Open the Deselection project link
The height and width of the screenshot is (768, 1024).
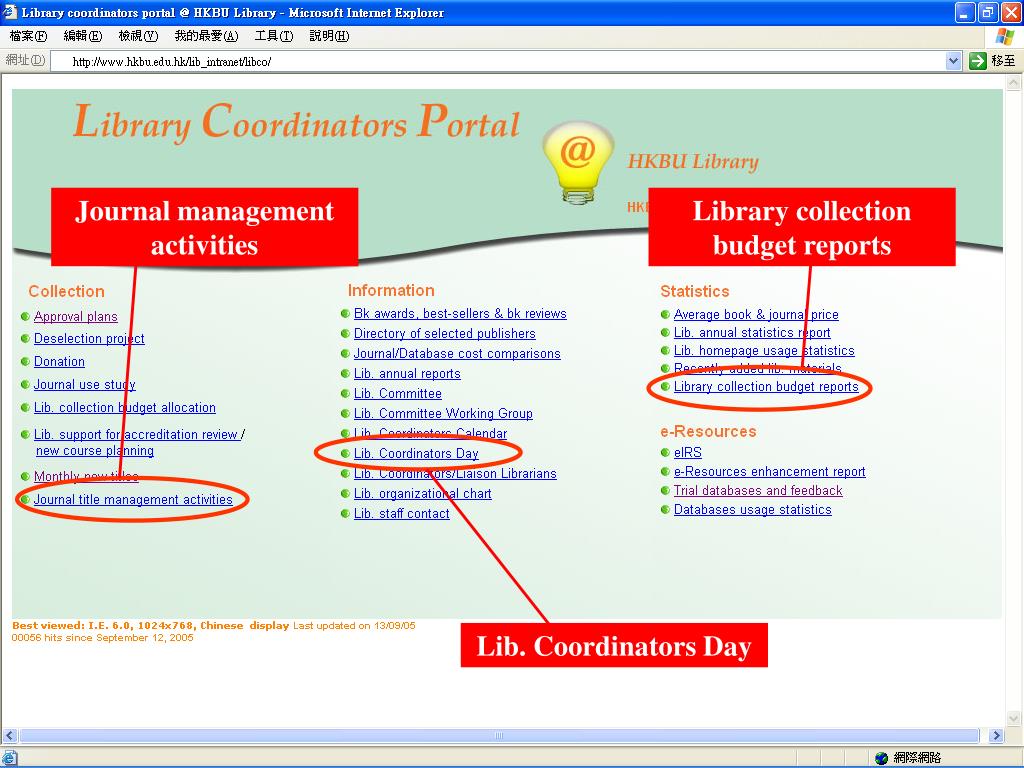tap(89, 339)
